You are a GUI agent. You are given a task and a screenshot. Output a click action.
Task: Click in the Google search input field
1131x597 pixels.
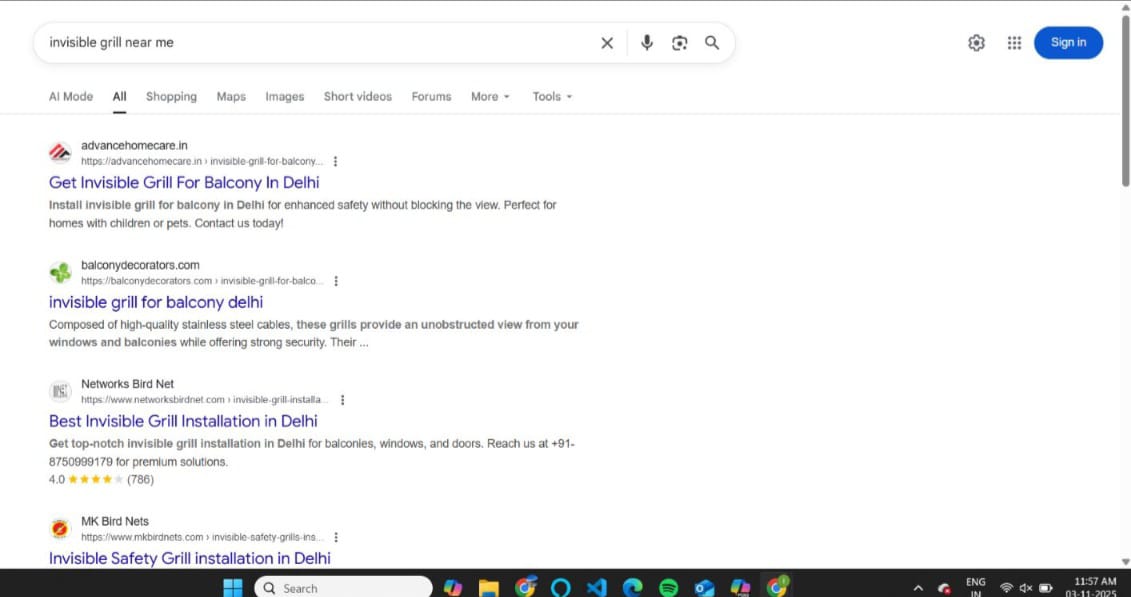(300, 43)
